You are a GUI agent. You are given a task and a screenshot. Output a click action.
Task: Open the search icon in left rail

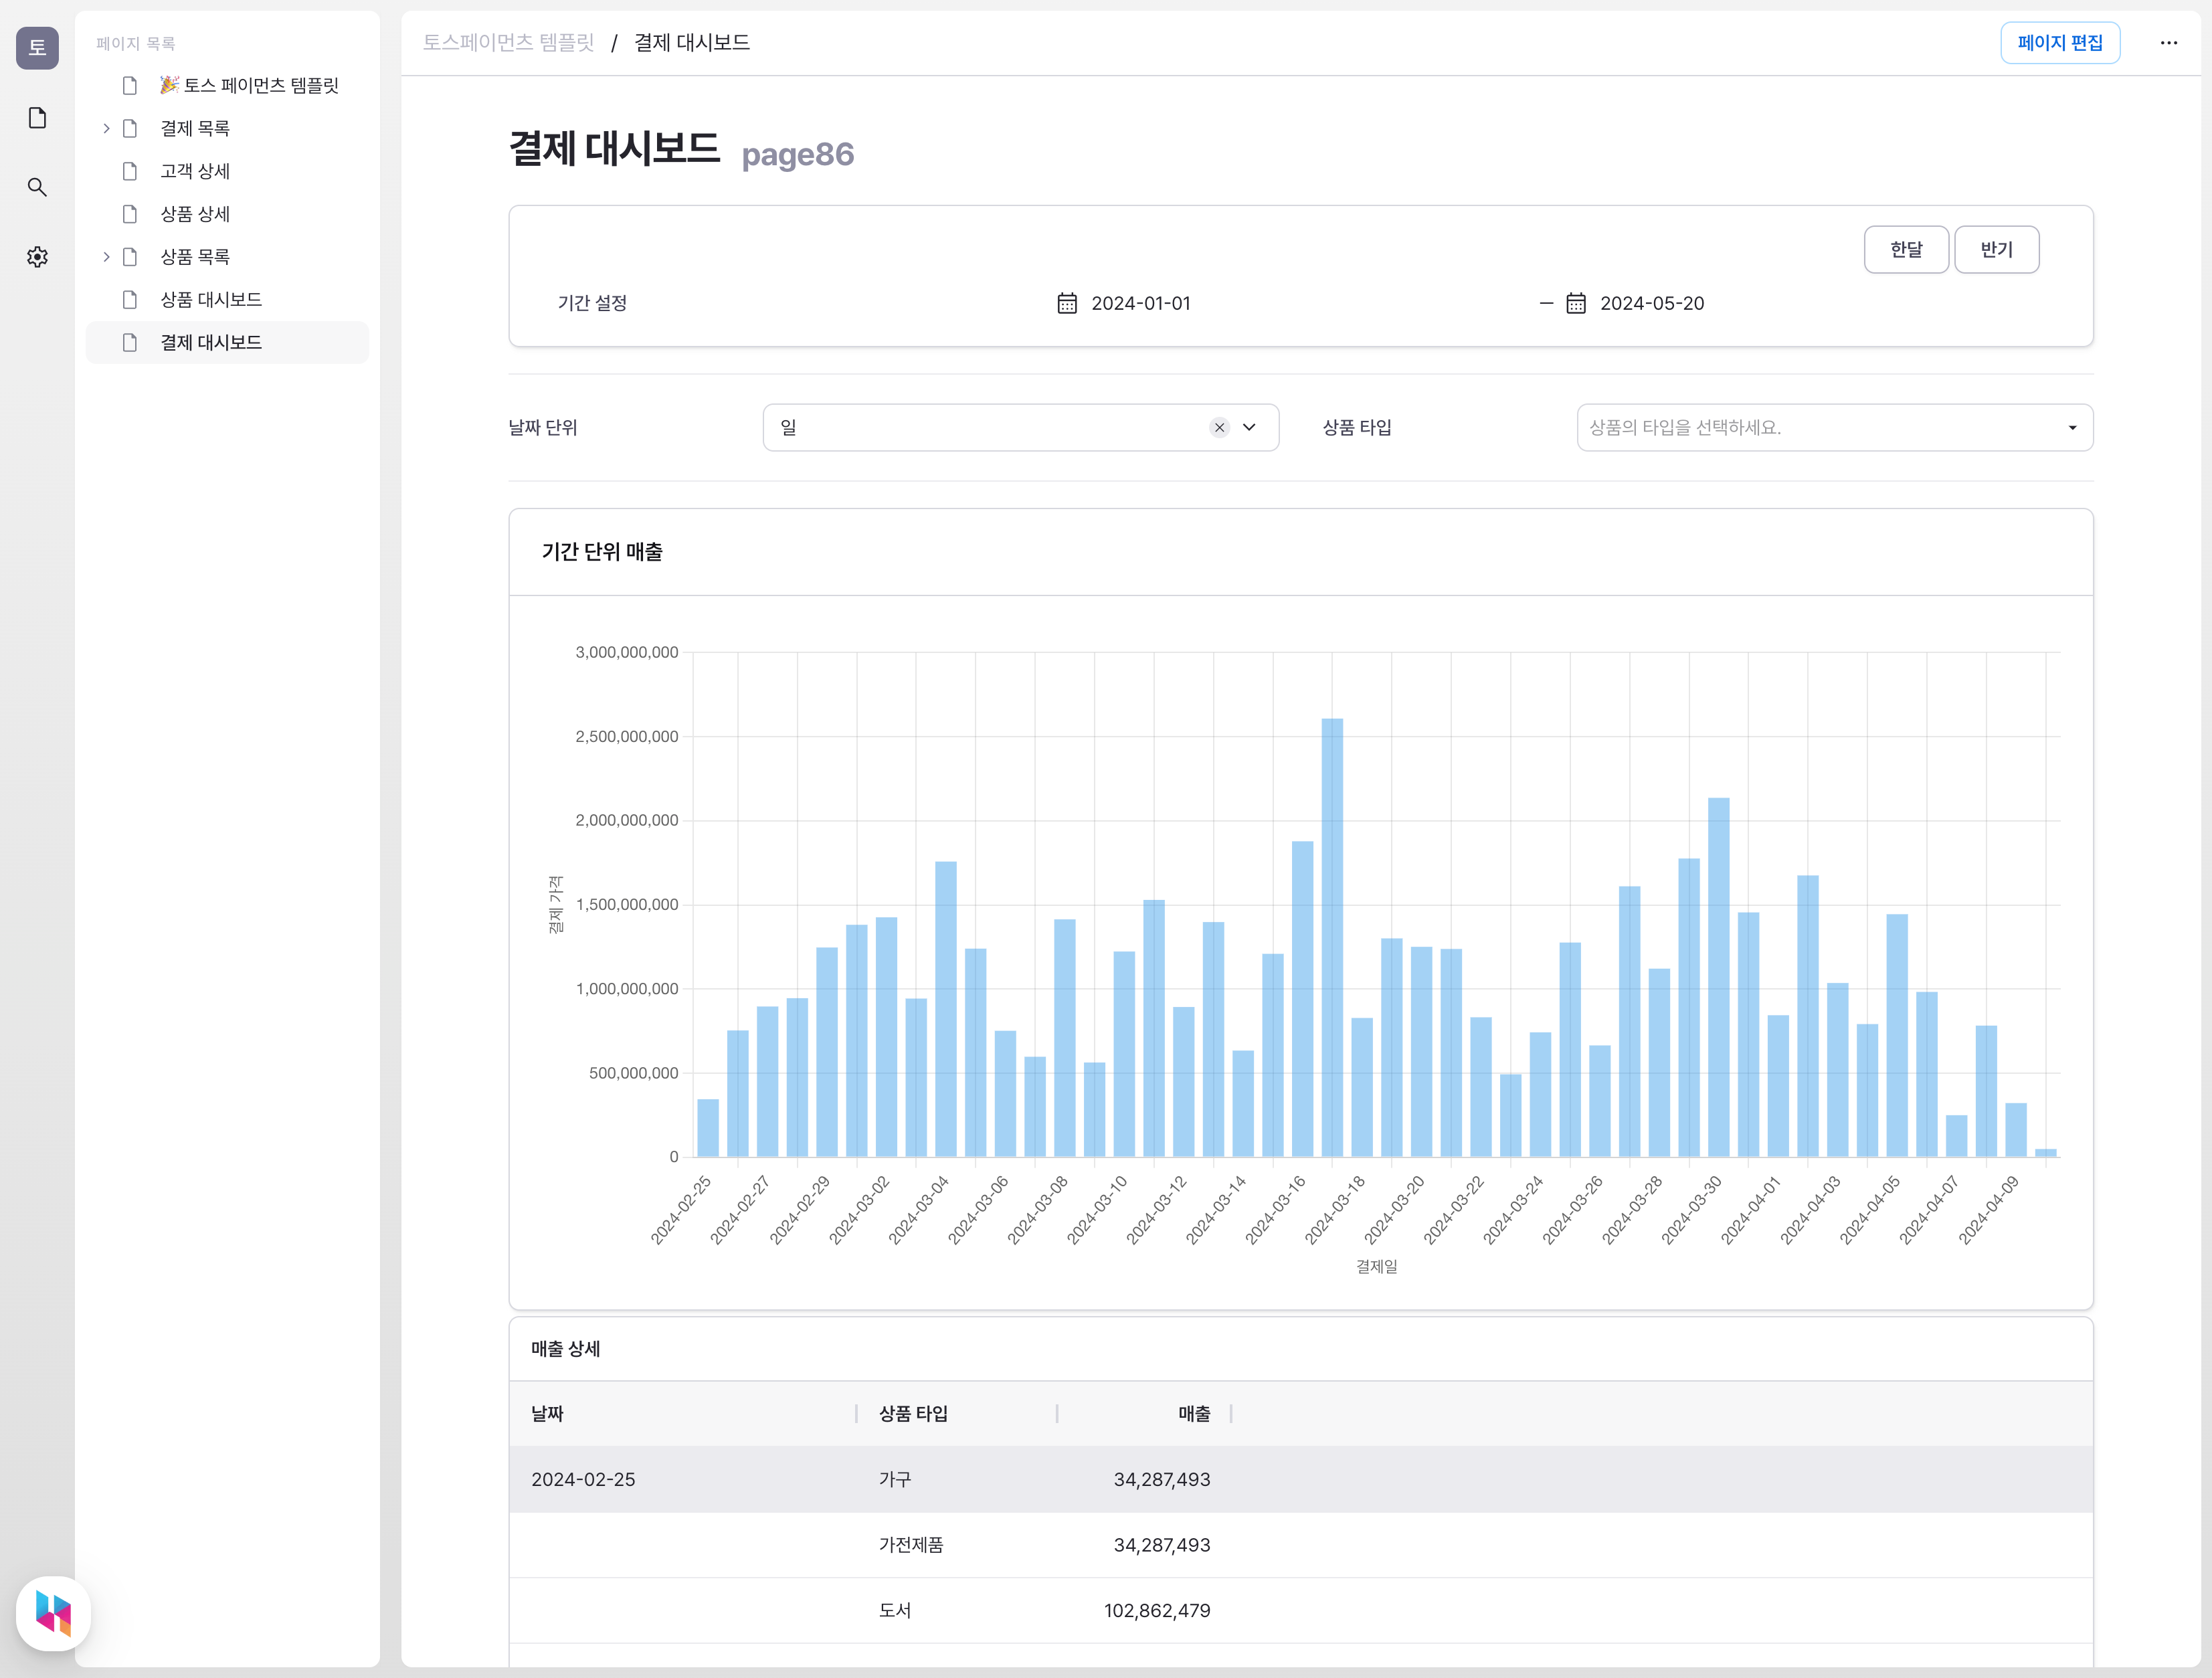(x=37, y=187)
